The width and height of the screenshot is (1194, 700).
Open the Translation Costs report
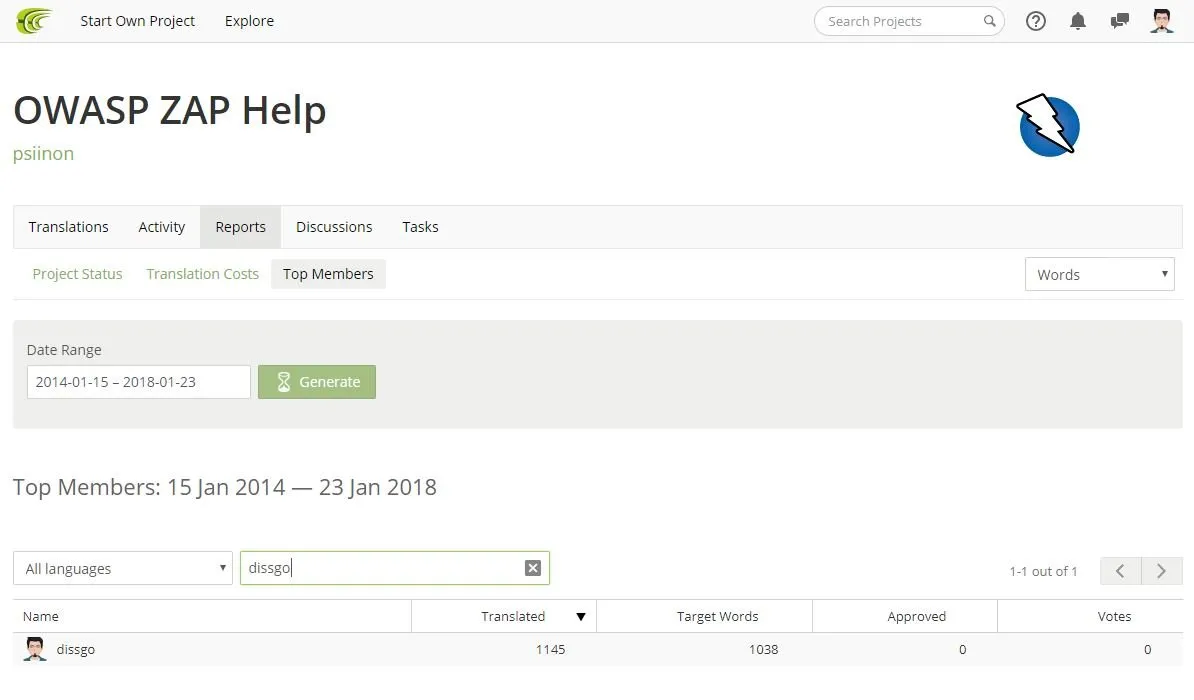tap(203, 274)
